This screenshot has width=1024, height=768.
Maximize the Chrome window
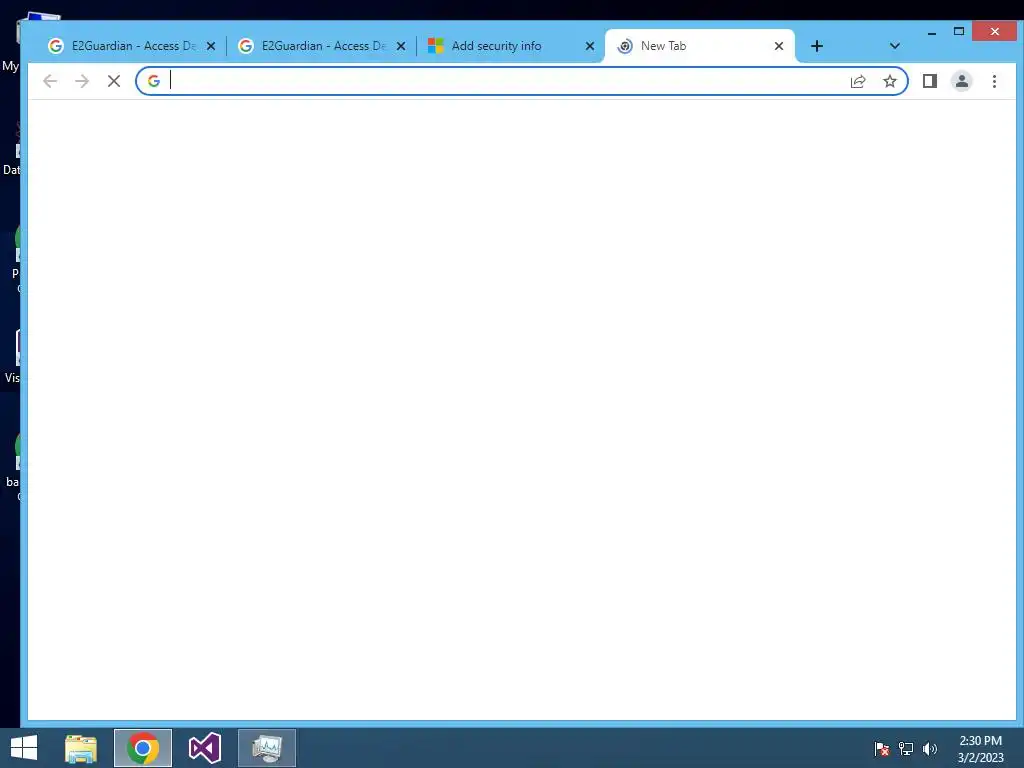tap(959, 31)
